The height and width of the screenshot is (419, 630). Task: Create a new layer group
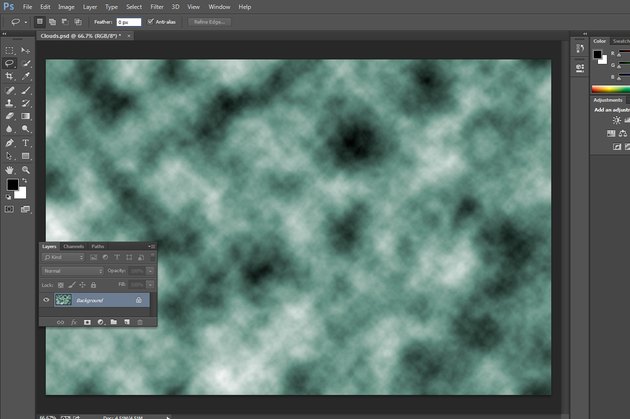[x=114, y=322]
